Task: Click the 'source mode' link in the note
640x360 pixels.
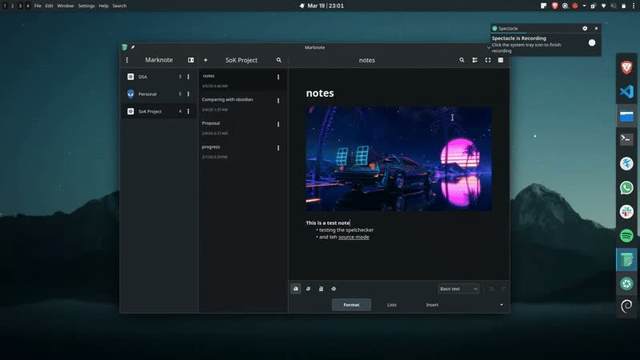Action: click(353, 237)
